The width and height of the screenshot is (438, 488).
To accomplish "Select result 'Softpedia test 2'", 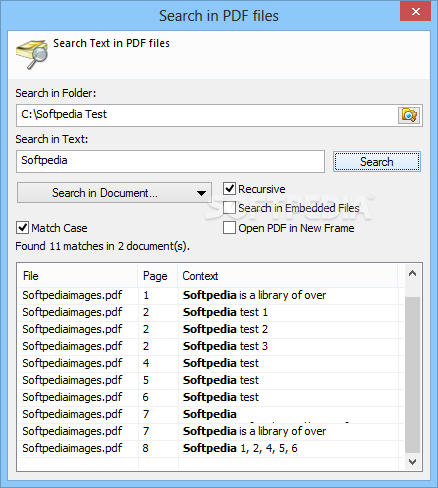I will (211, 329).
